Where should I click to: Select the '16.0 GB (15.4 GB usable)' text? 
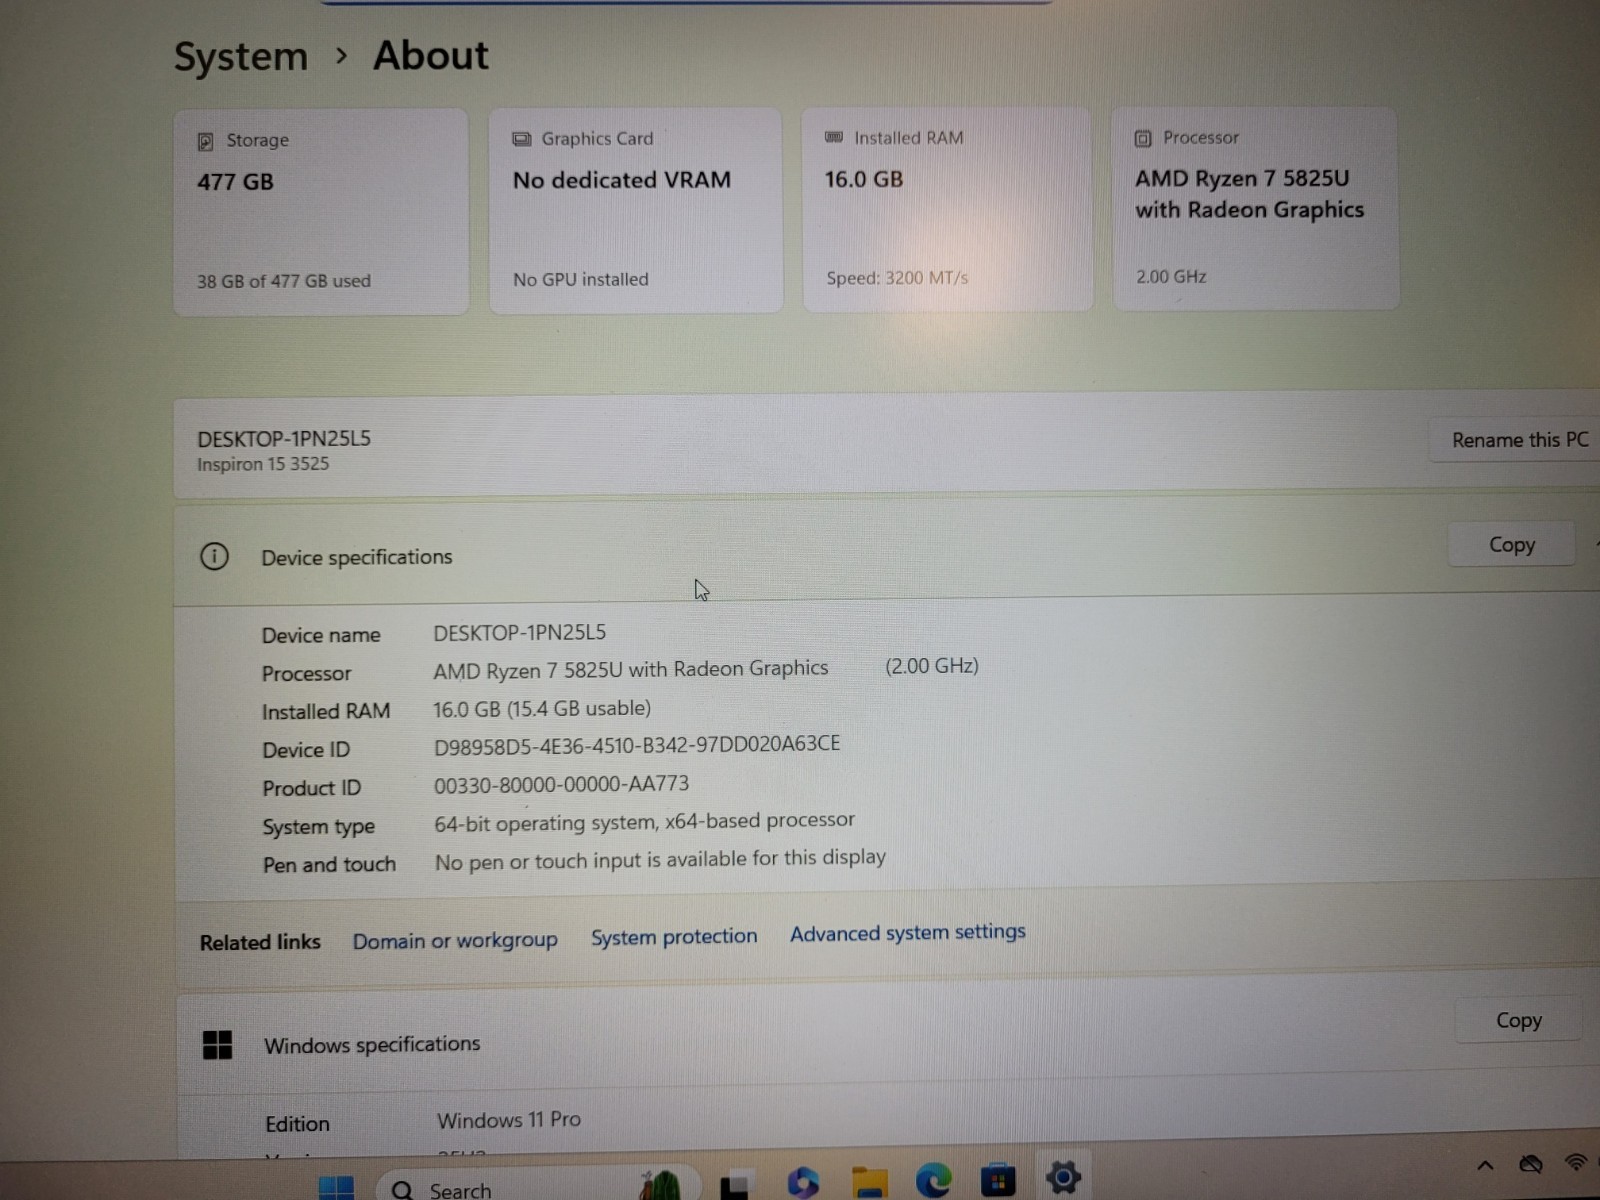click(x=541, y=709)
